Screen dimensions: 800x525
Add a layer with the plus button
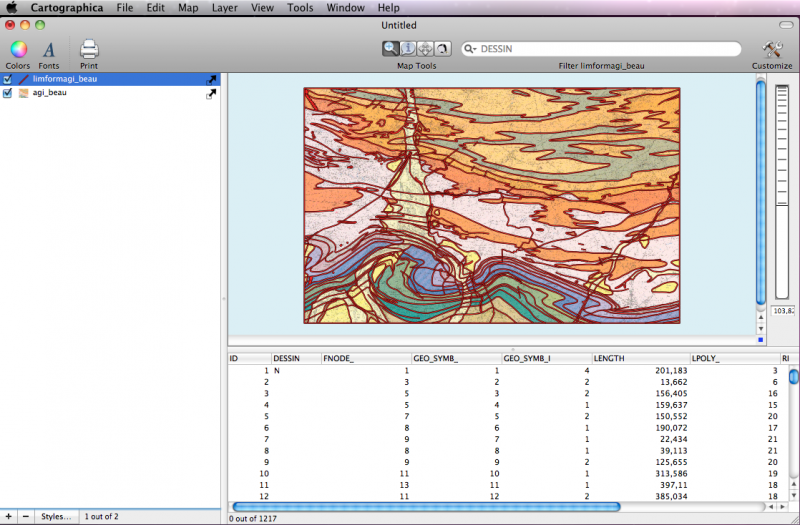coord(9,516)
